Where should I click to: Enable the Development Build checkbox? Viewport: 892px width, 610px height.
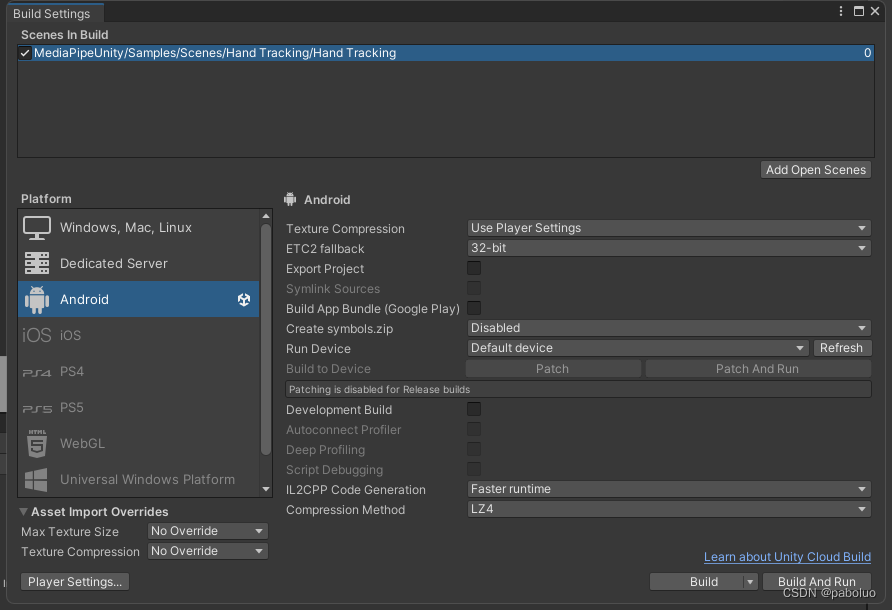pyautogui.click(x=474, y=409)
